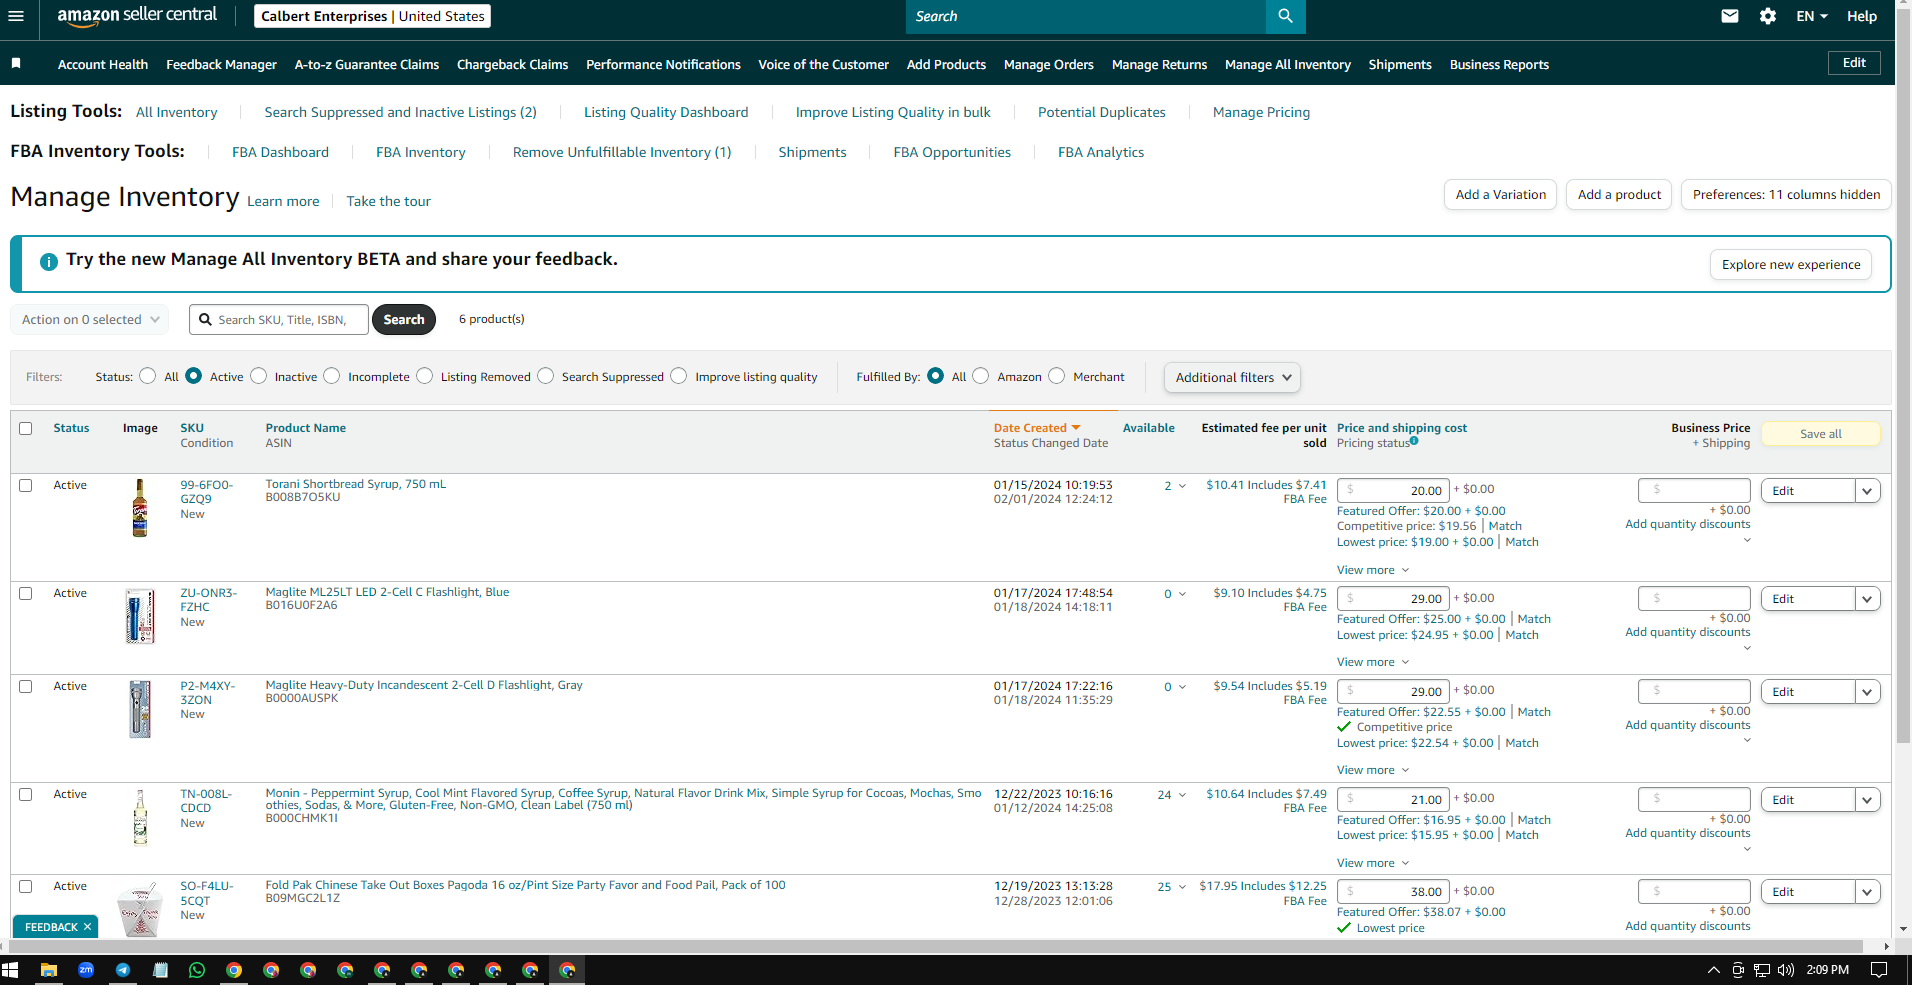The width and height of the screenshot is (1912, 985).
Task: Close the FEEDBACK tab with X
Action: (88, 927)
